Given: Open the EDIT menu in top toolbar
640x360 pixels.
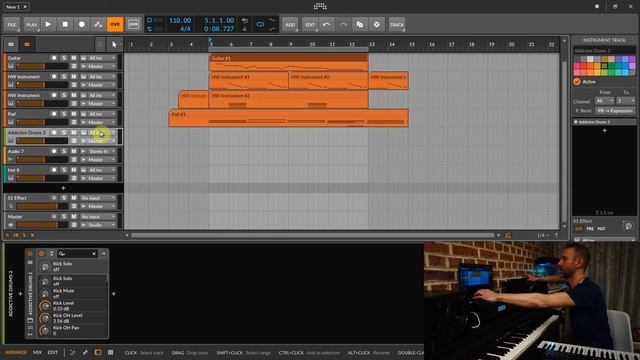Looking at the screenshot, I should tap(310, 24).
